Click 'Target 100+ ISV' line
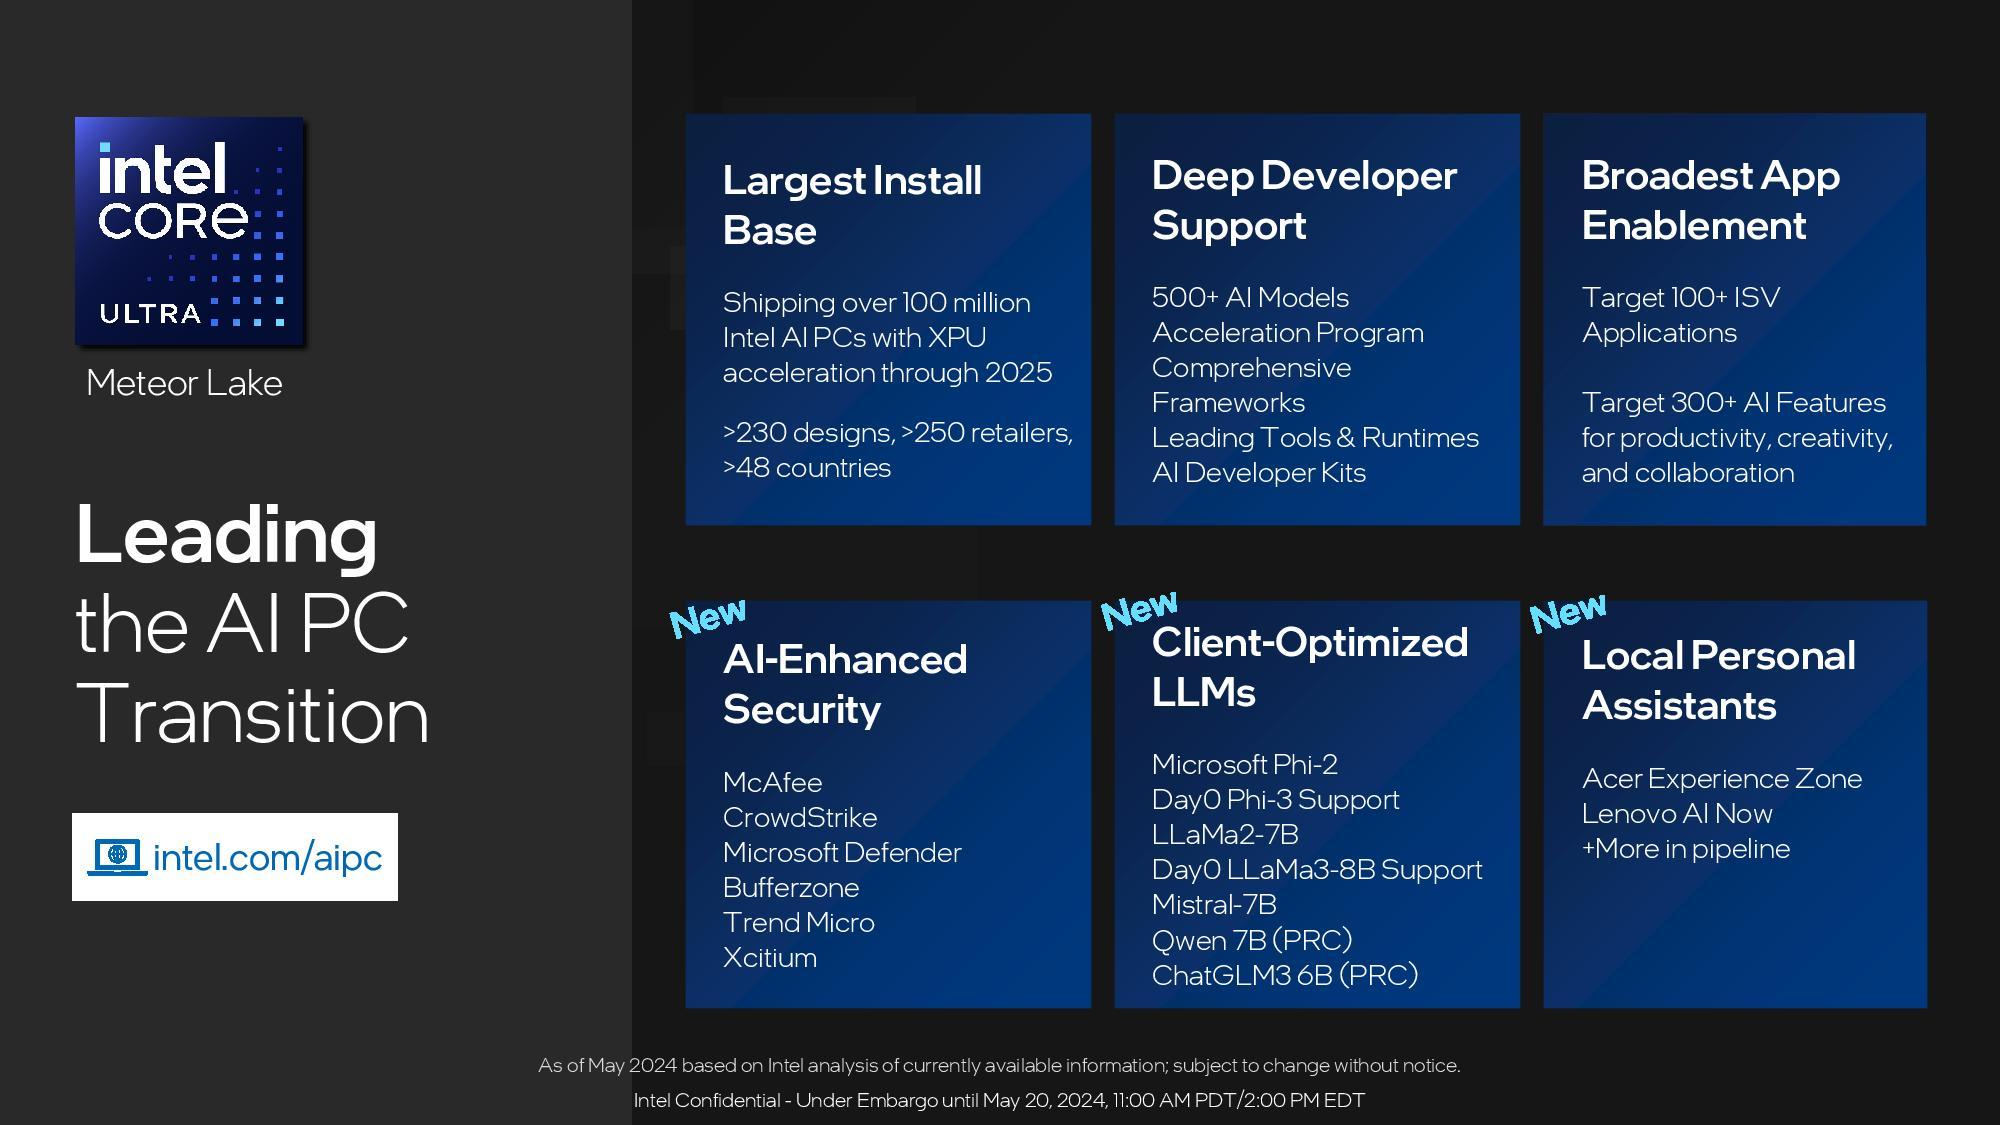The height and width of the screenshot is (1125, 2000). [1681, 298]
